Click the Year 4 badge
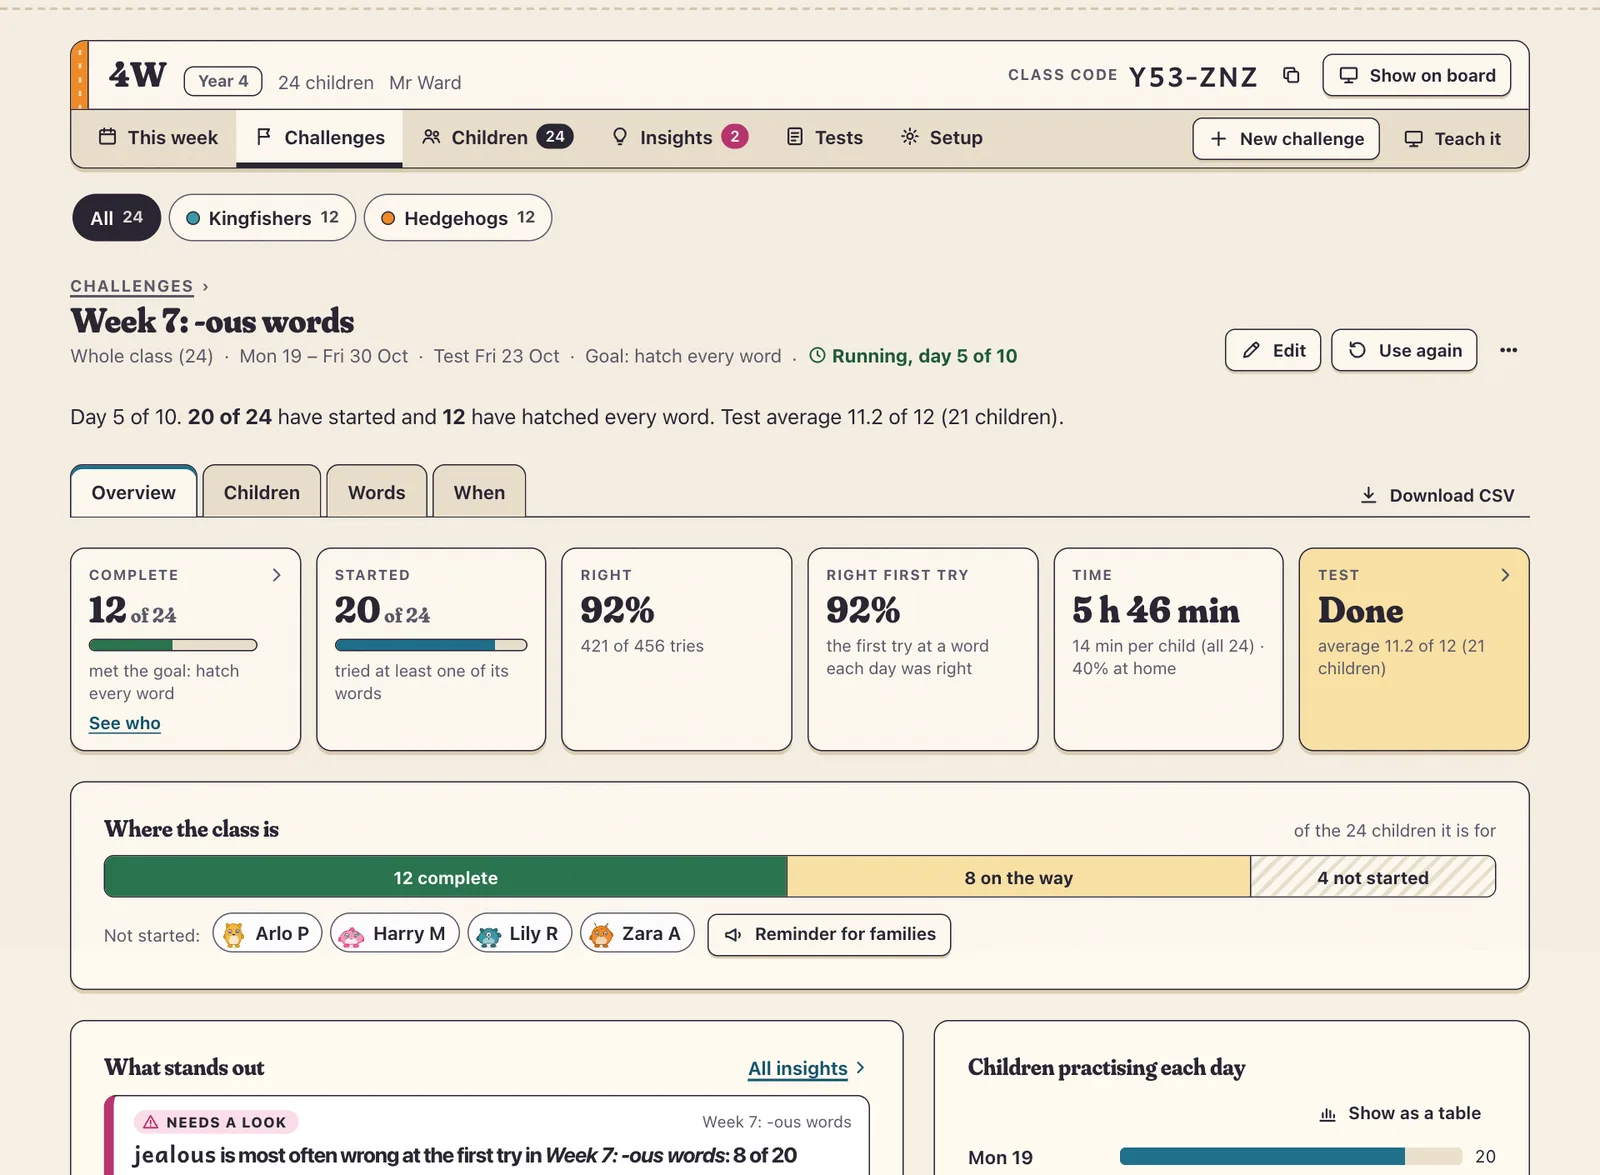The height and width of the screenshot is (1175, 1600). (x=223, y=81)
